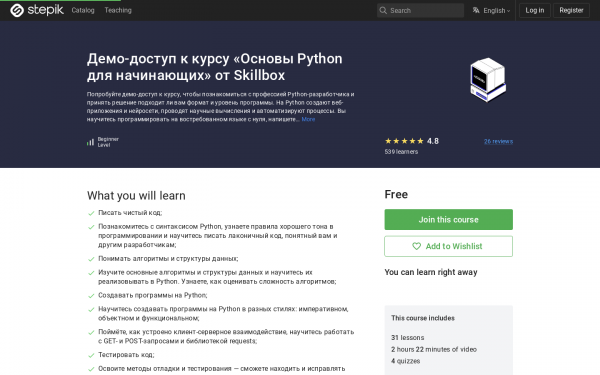Click the 4 quizzes entry
This screenshot has height=375, width=600.
tap(406, 361)
